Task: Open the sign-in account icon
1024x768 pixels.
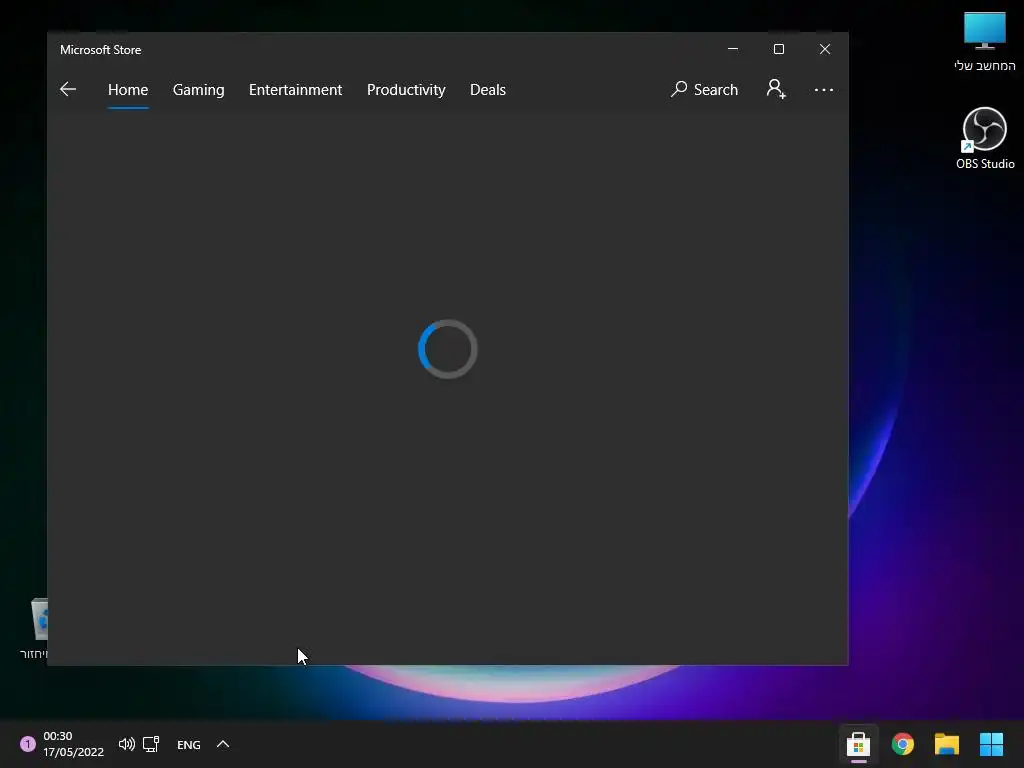Action: coord(776,89)
